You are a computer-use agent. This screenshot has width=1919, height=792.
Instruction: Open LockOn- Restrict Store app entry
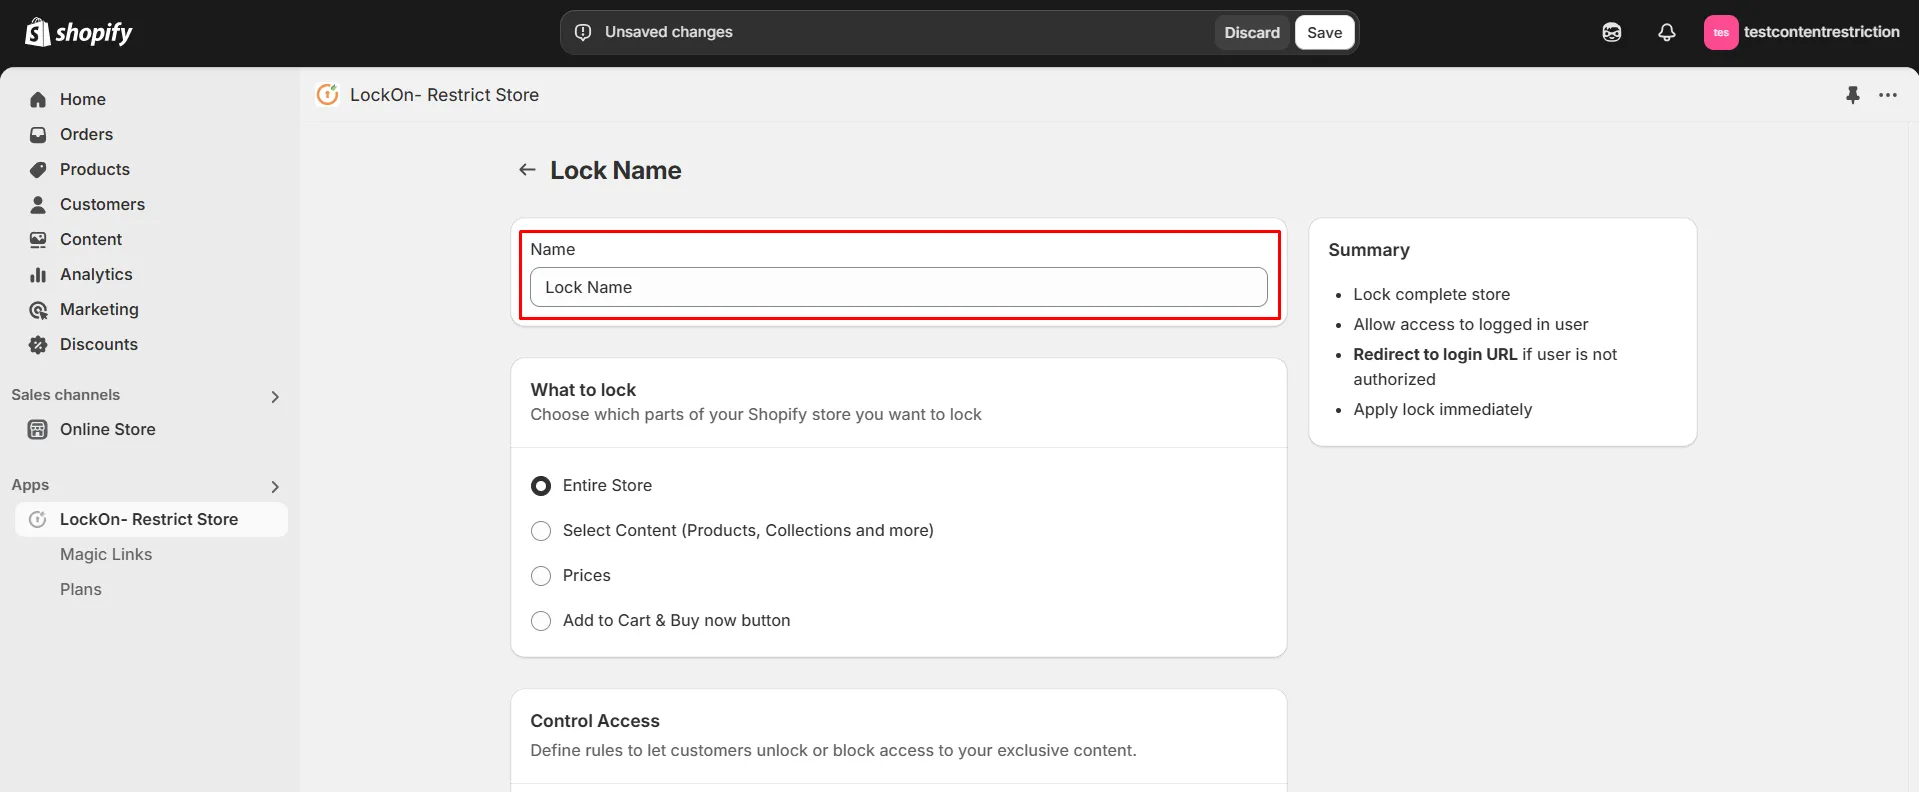point(151,519)
